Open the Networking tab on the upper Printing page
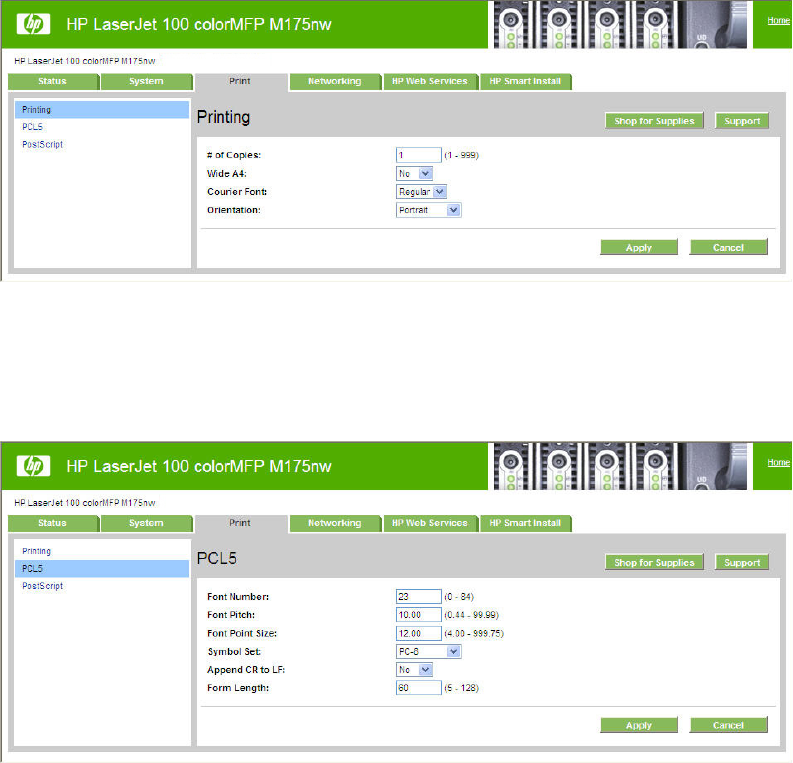 [335, 81]
